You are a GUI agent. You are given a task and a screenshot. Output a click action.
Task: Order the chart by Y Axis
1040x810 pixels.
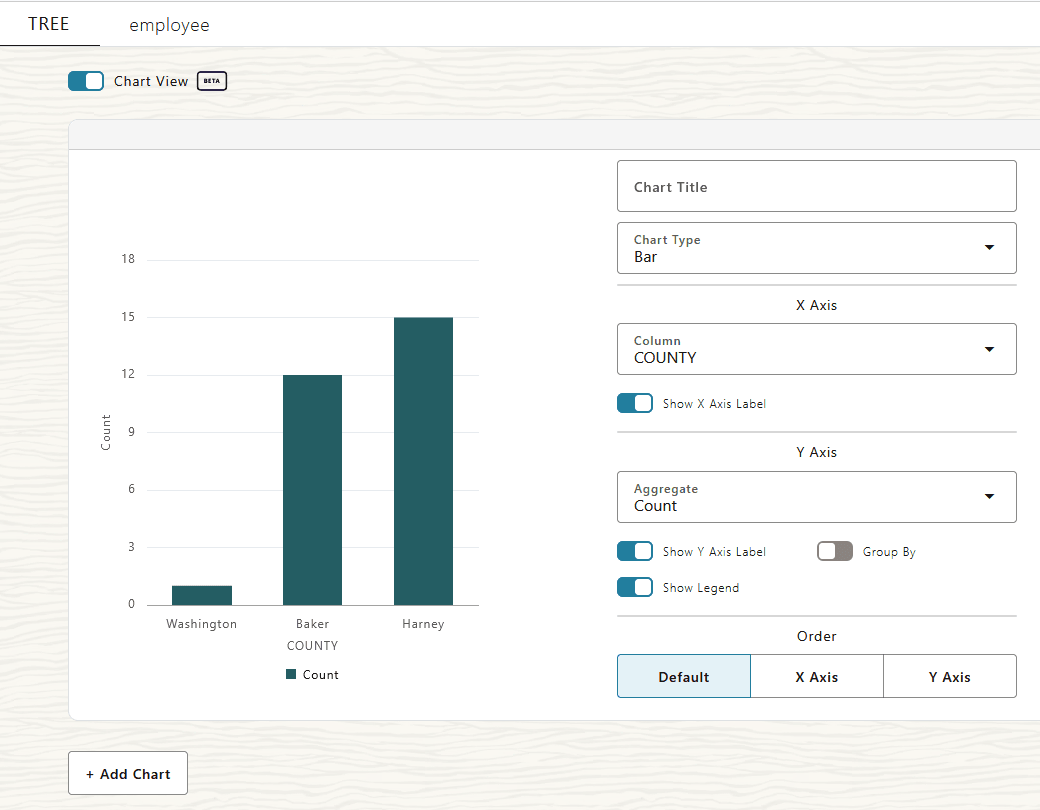coord(949,676)
